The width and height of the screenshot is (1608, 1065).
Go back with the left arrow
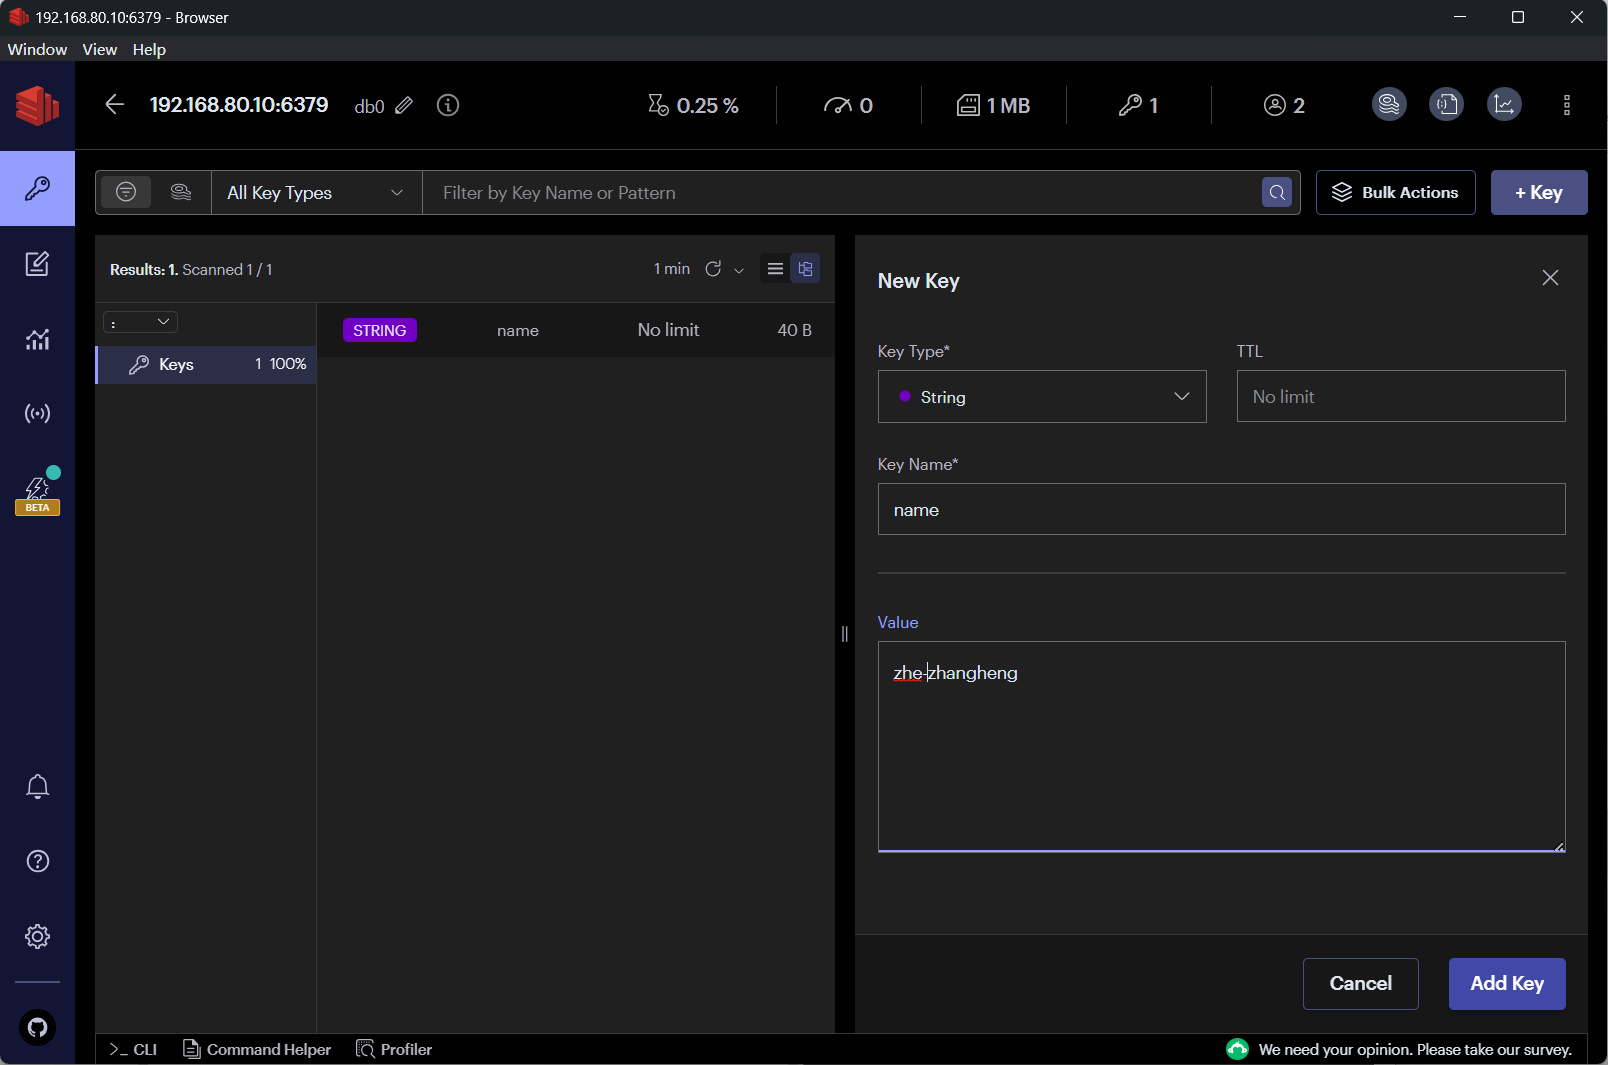click(115, 105)
